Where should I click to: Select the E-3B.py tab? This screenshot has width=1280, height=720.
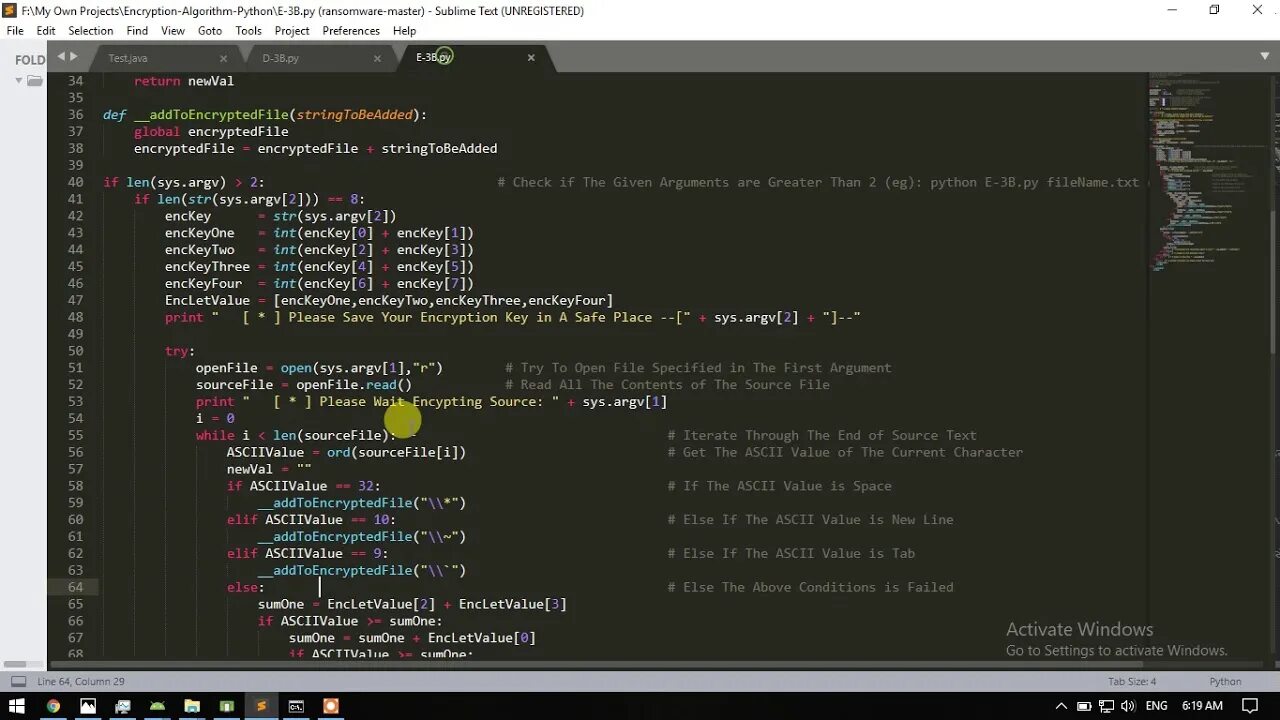(434, 58)
